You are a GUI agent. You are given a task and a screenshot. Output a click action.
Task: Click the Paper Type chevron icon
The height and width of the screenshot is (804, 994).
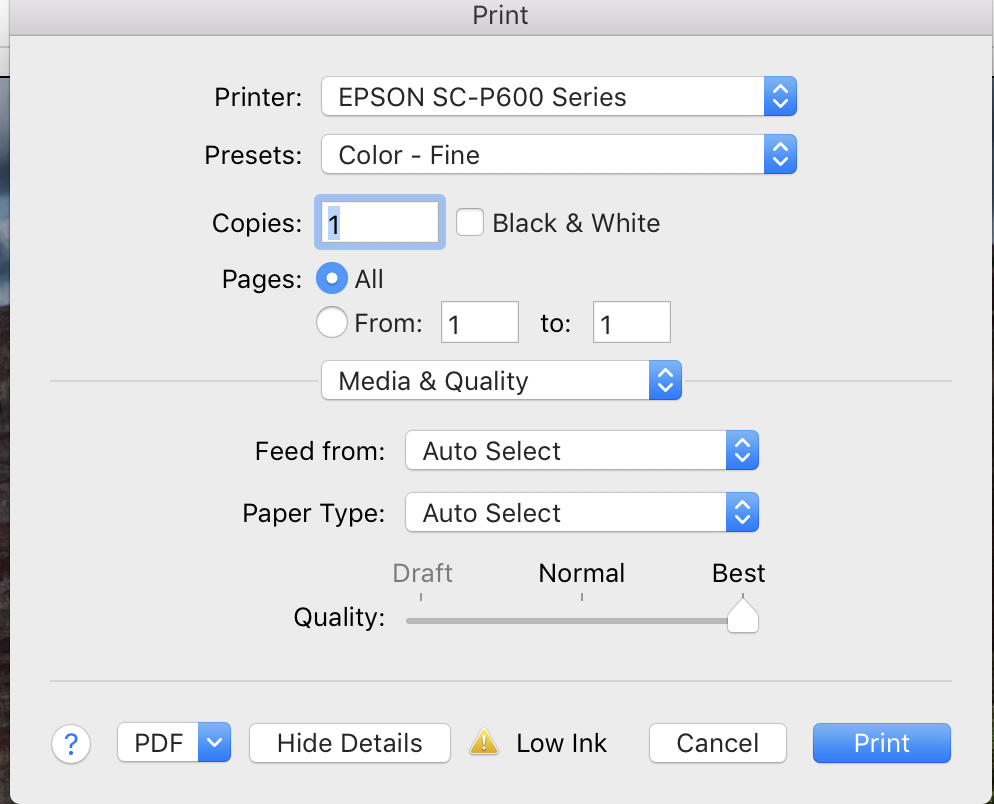(x=742, y=512)
